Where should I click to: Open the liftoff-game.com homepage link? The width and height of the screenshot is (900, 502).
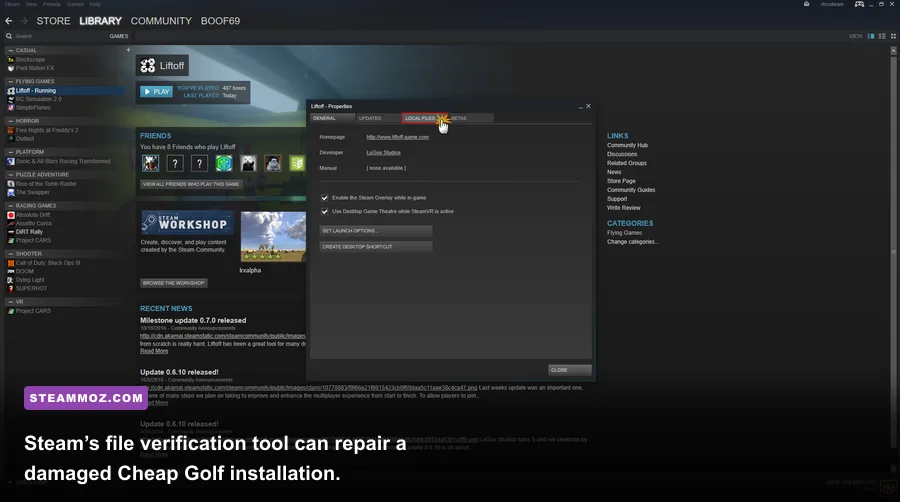pyautogui.click(x=397, y=137)
